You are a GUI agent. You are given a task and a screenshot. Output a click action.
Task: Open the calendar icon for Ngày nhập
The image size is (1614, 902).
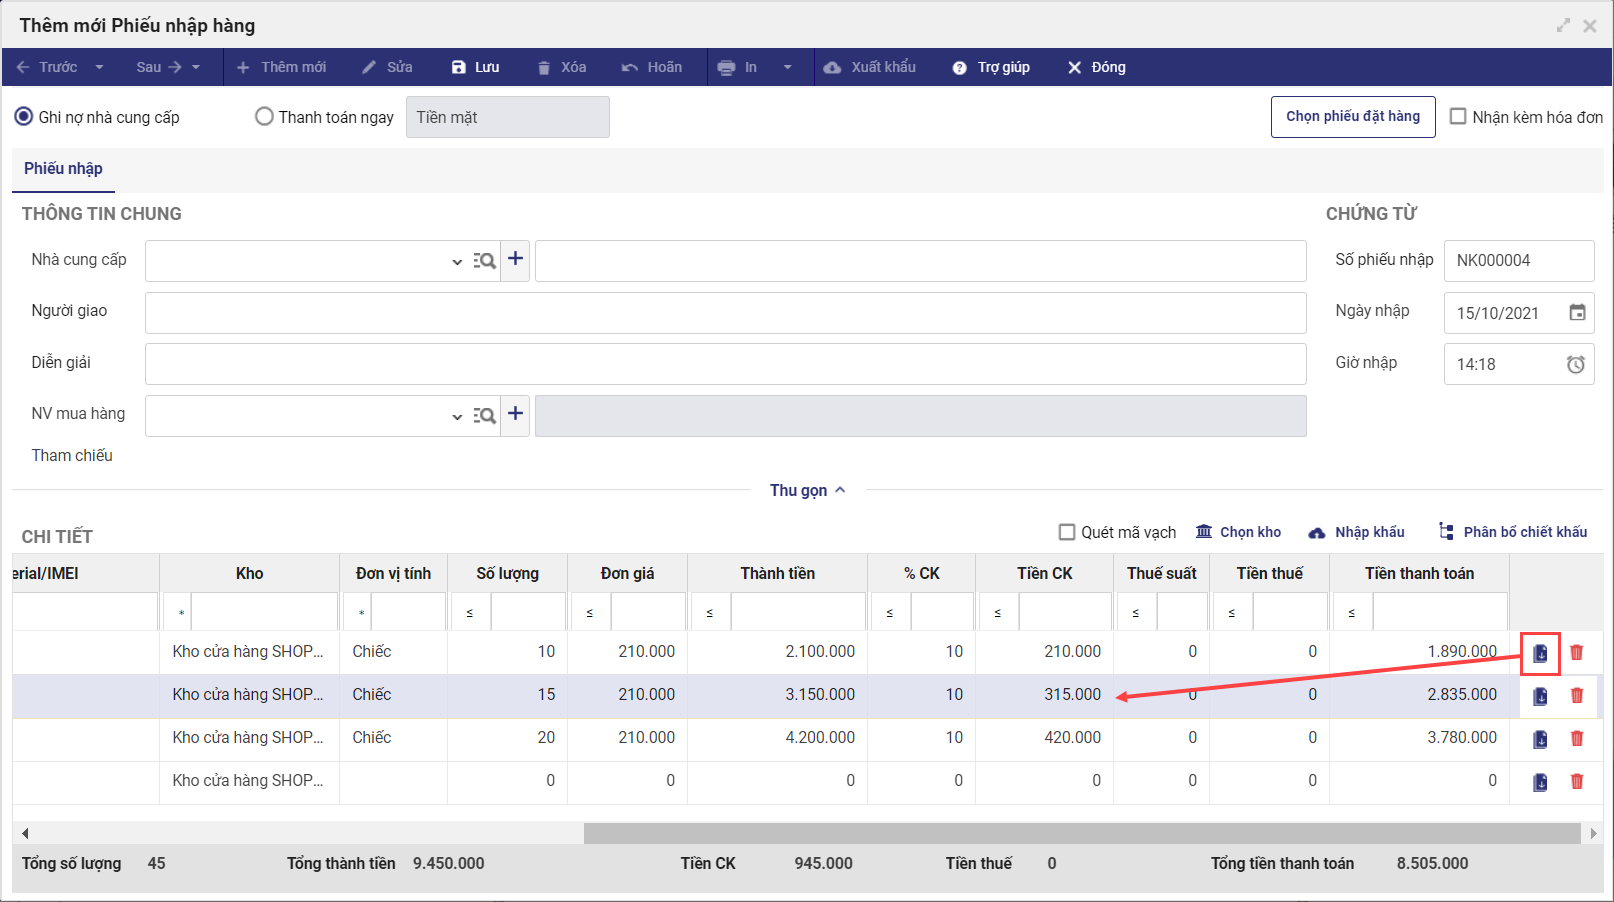tap(1577, 312)
